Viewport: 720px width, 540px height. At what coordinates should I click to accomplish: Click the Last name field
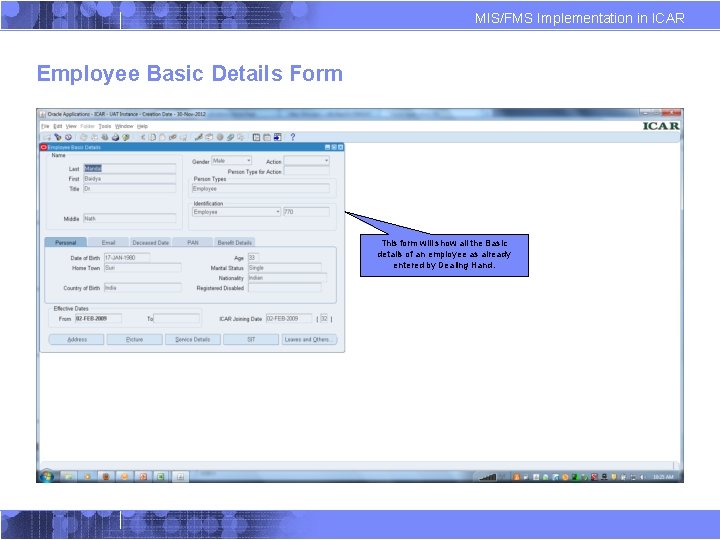129,169
